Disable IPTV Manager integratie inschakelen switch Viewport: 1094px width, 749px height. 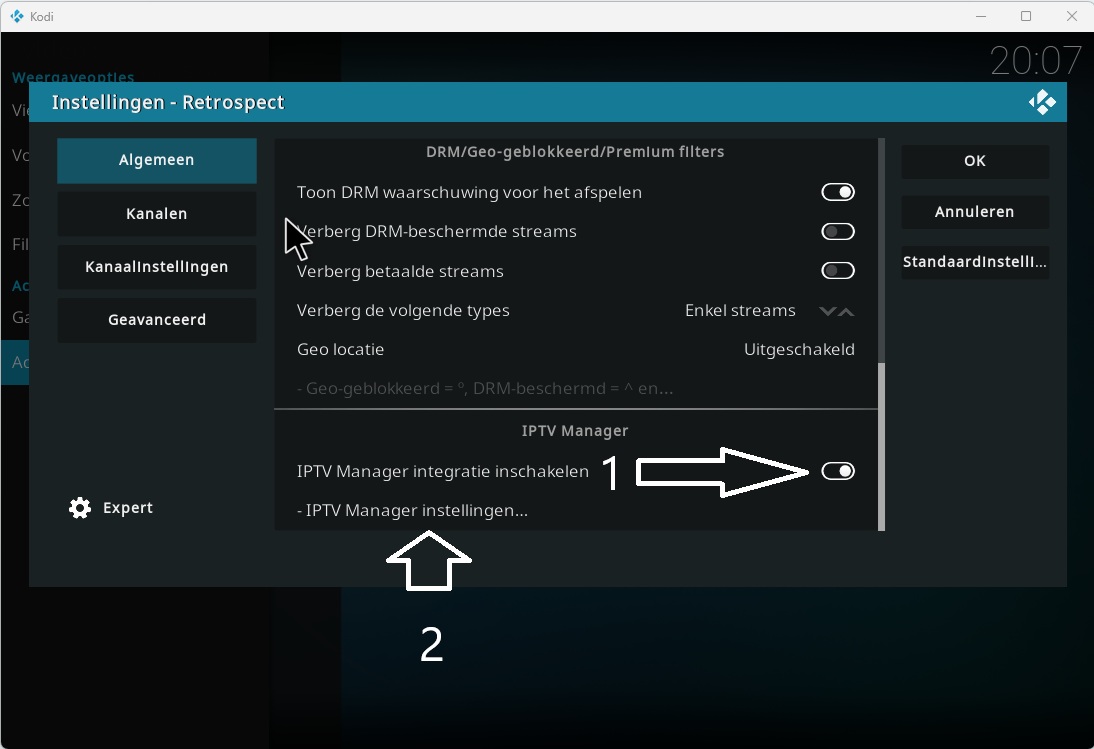pyautogui.click(x=838, y=471)
